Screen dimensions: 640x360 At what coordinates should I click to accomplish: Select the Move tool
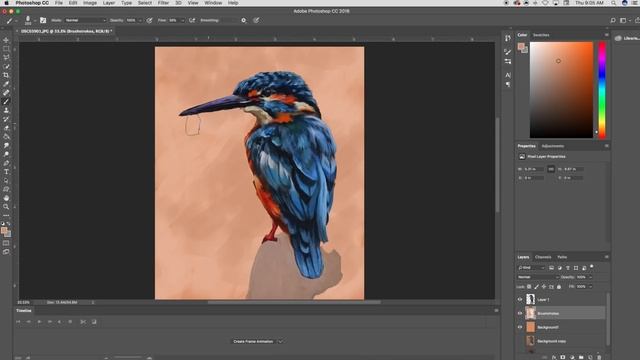tap(6, 40)
